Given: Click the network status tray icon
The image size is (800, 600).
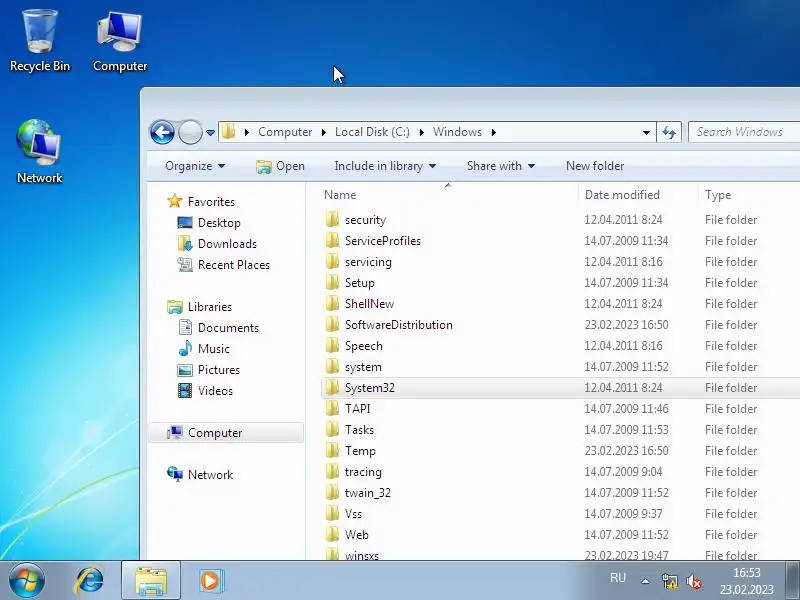Looking at the screenshot, I should pyautogui.click(x=669, y=581).
